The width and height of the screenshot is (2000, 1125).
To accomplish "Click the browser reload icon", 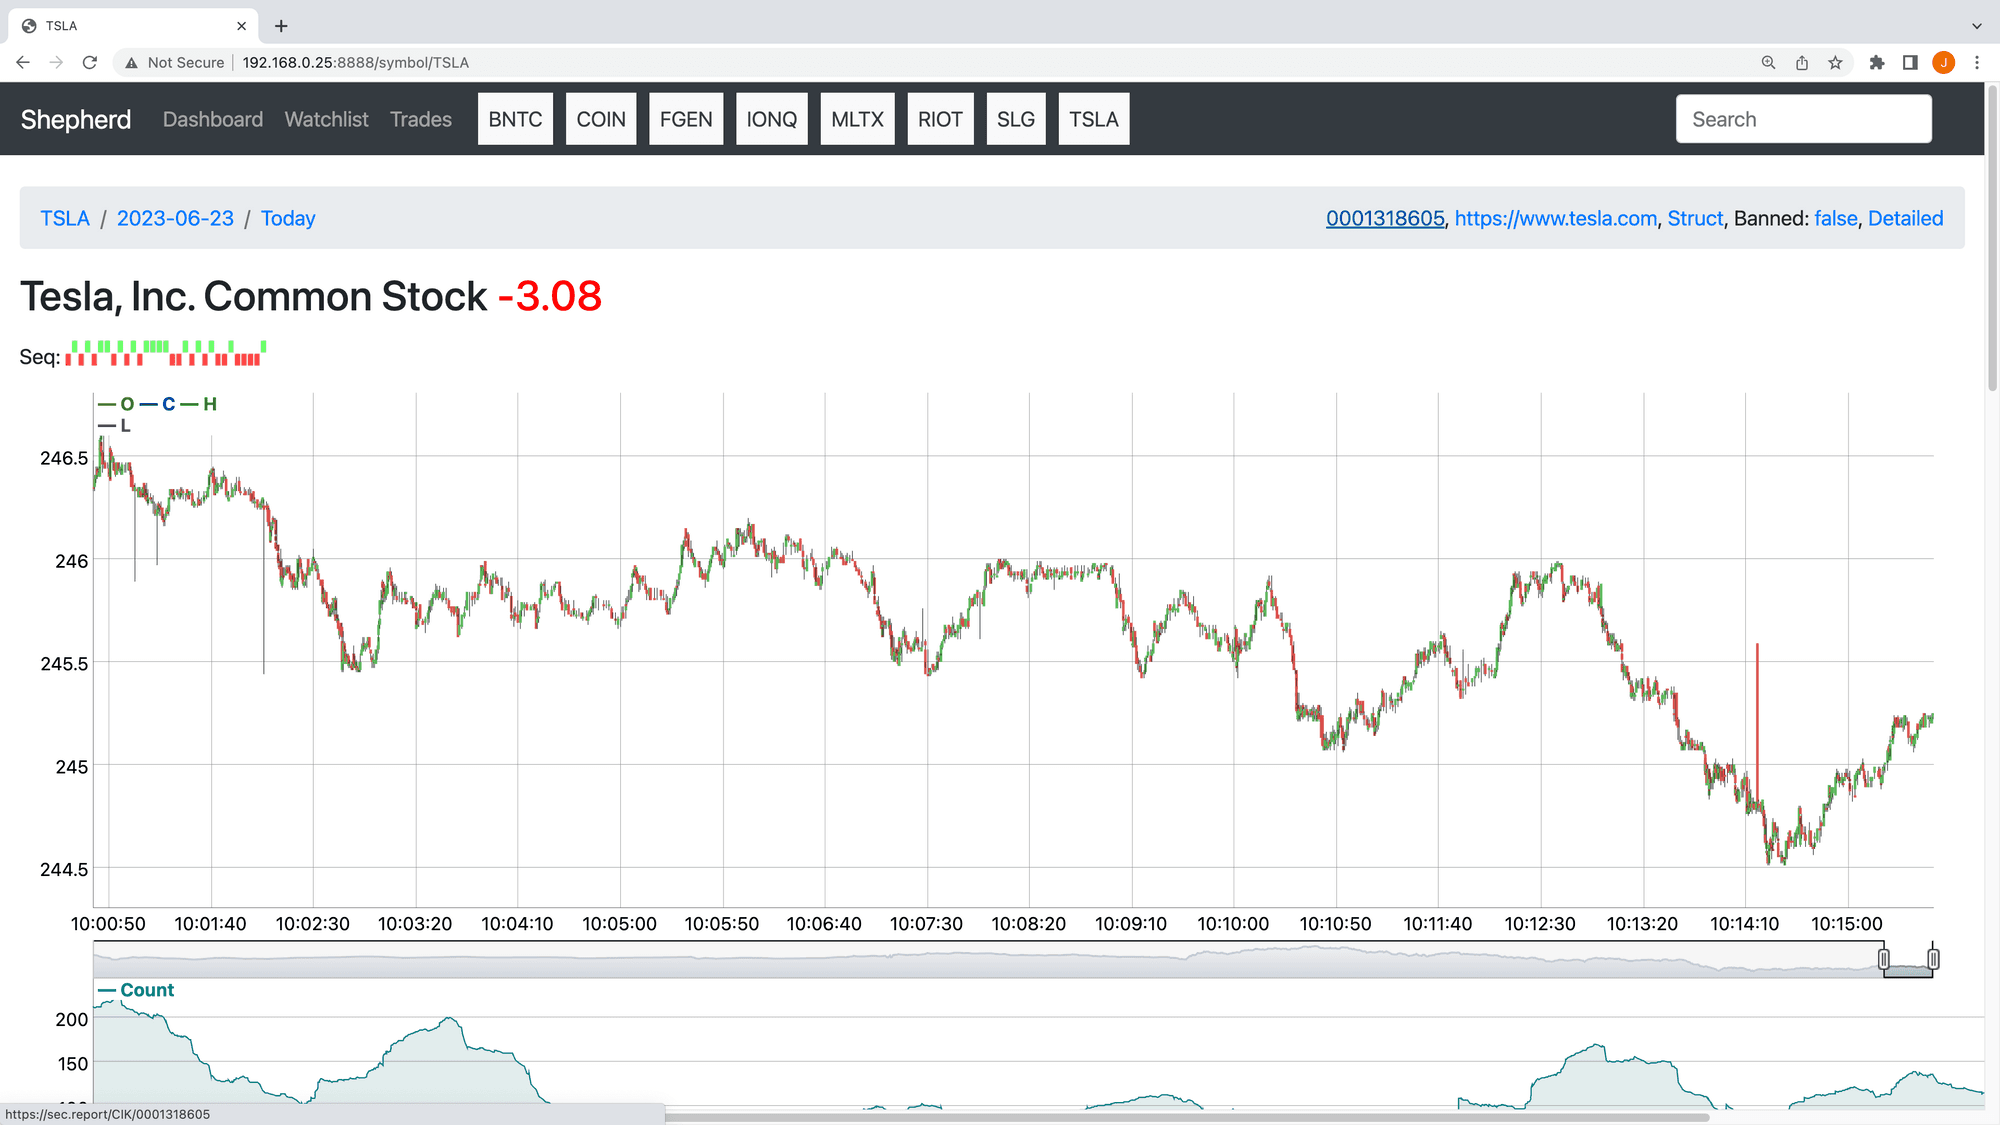I will [x=90, y=62].
